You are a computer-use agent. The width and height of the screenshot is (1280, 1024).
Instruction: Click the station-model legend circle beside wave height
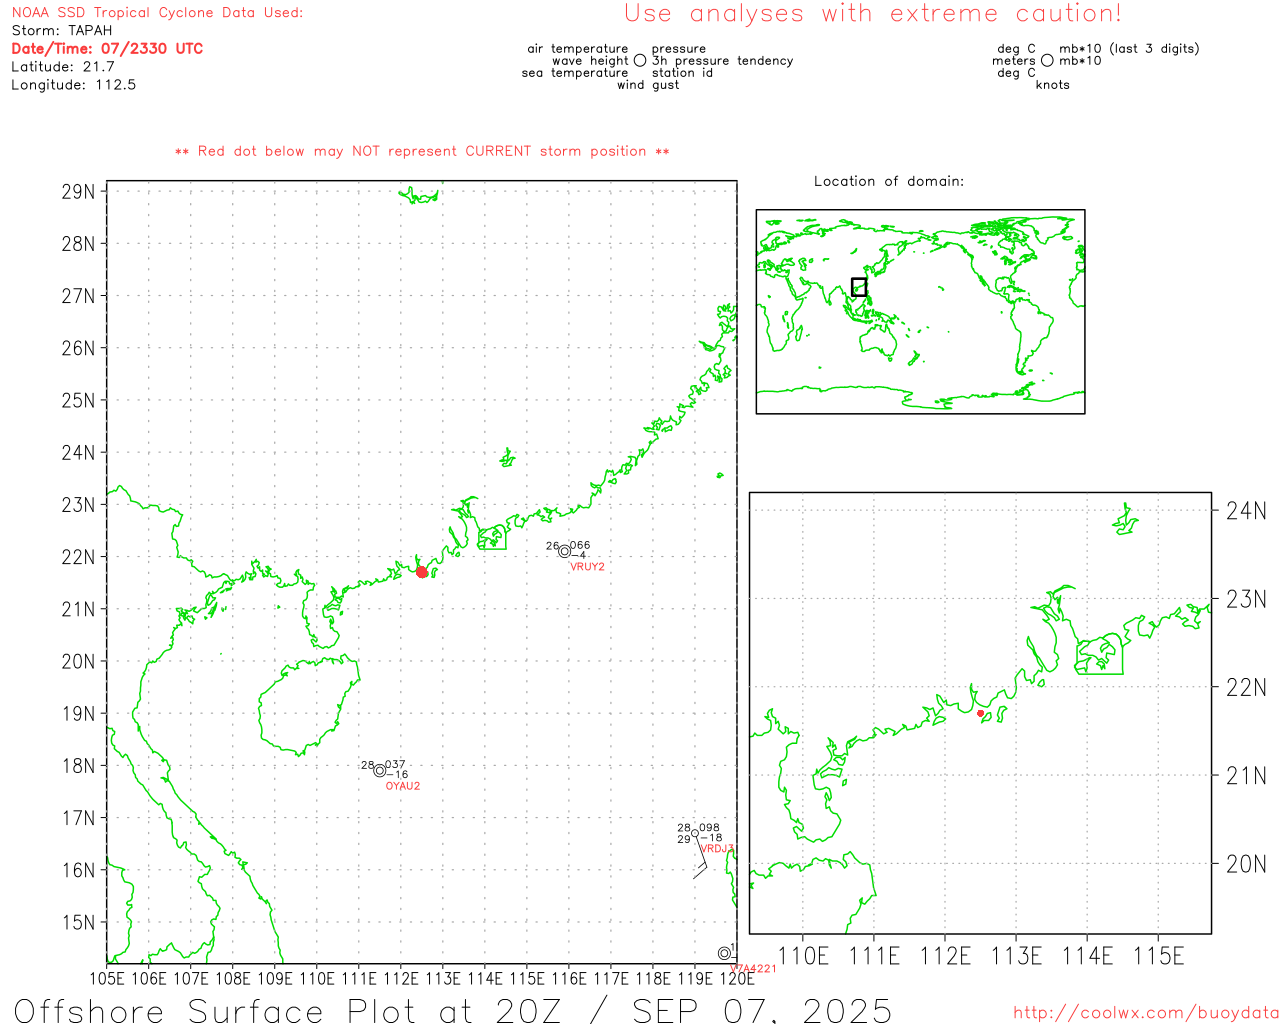[640, 61]
